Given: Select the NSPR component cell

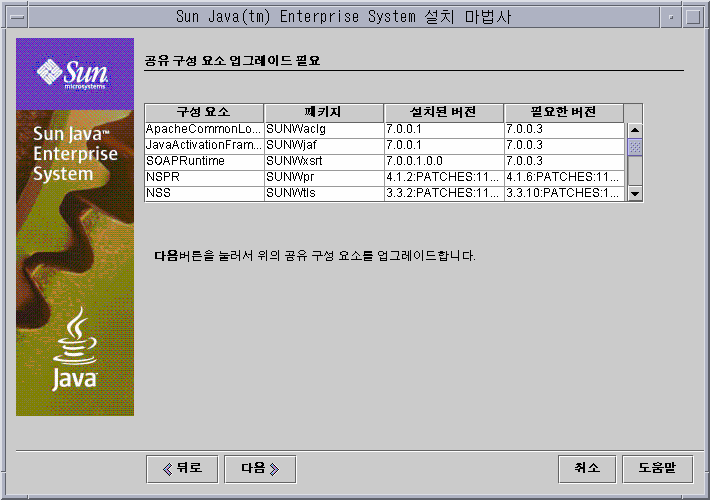Looking at the screenshot, I should pos(204,178).
